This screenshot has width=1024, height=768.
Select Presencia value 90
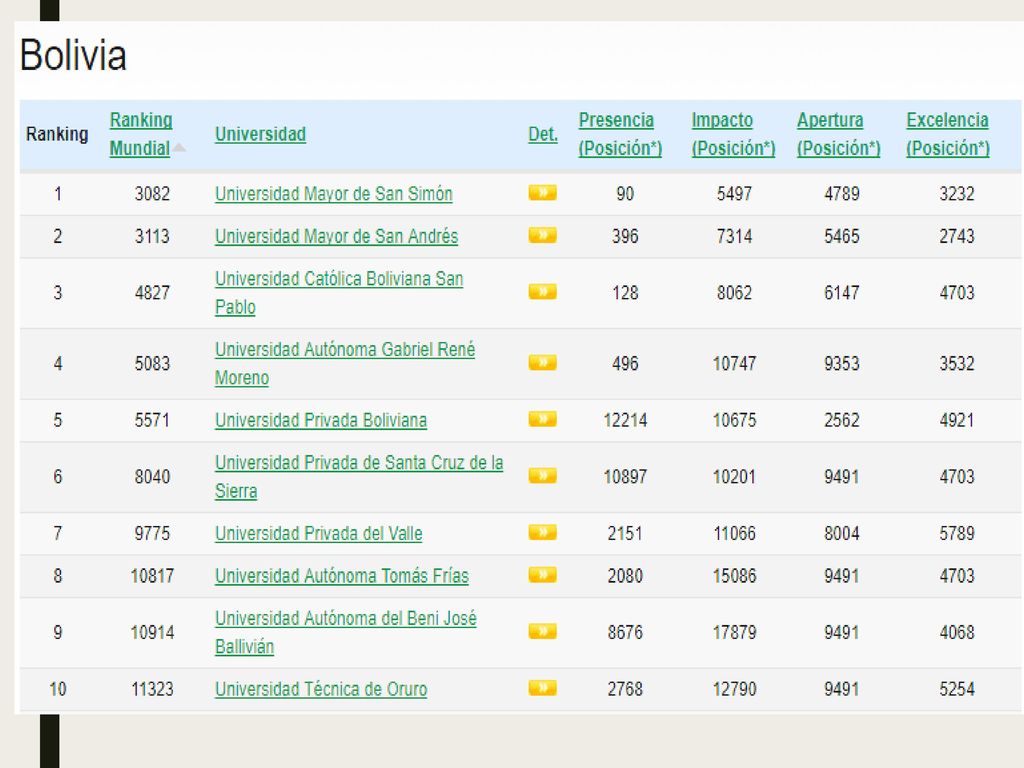(625, 194)
